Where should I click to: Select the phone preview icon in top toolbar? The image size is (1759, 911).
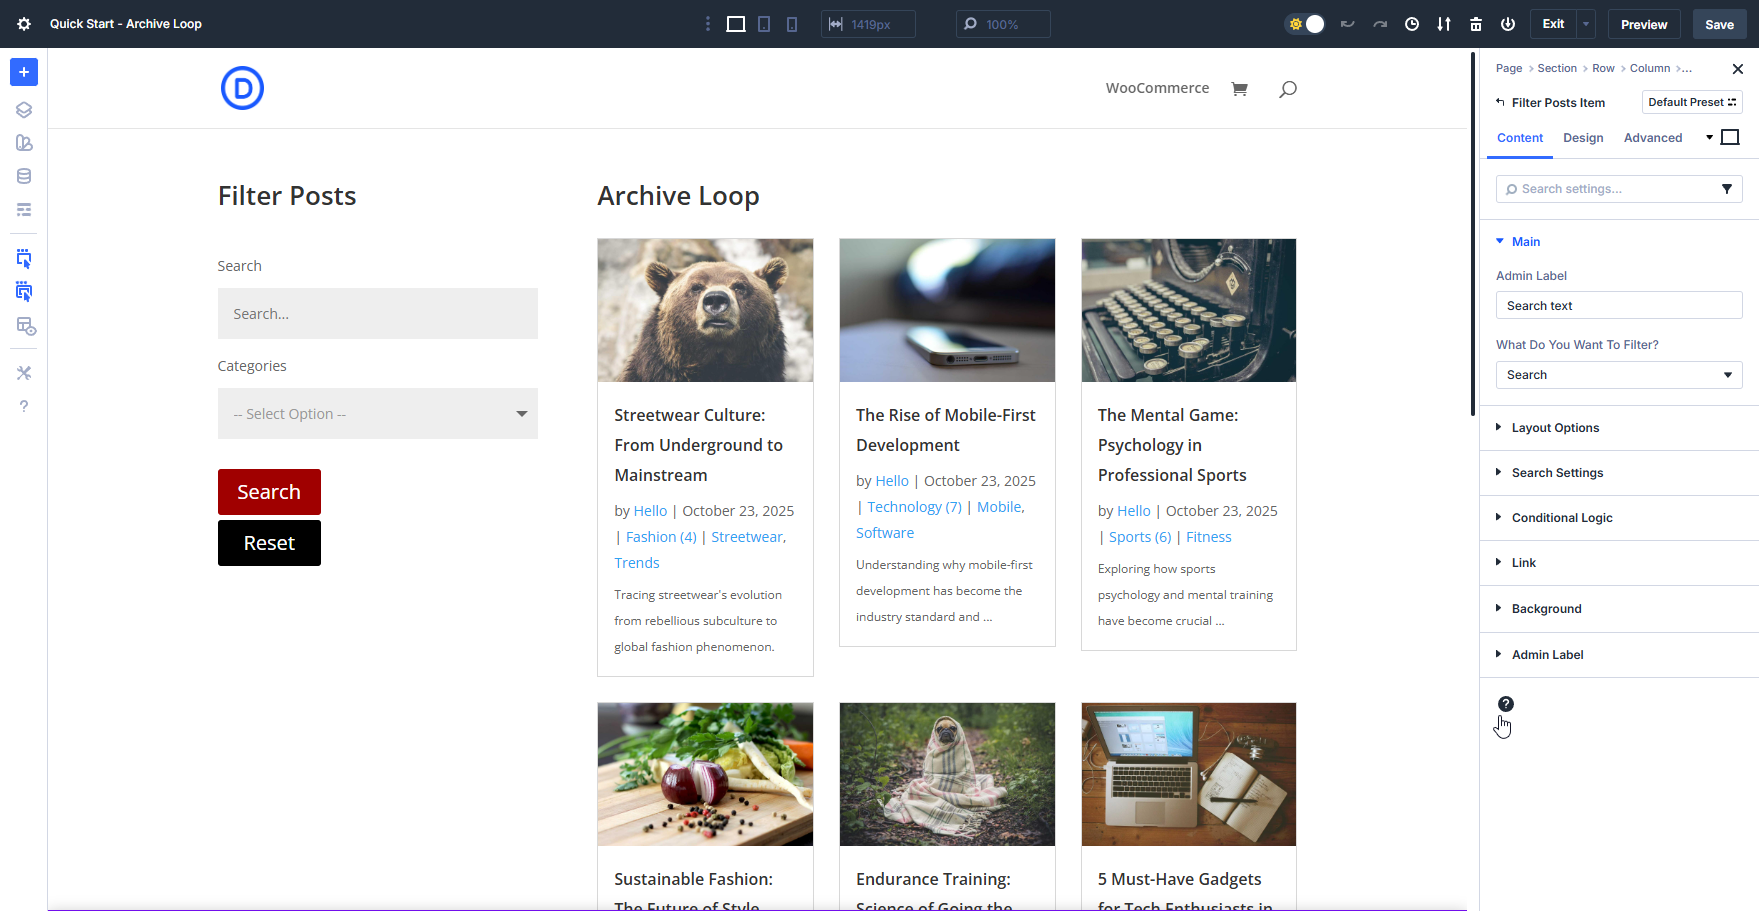point(791,23)
